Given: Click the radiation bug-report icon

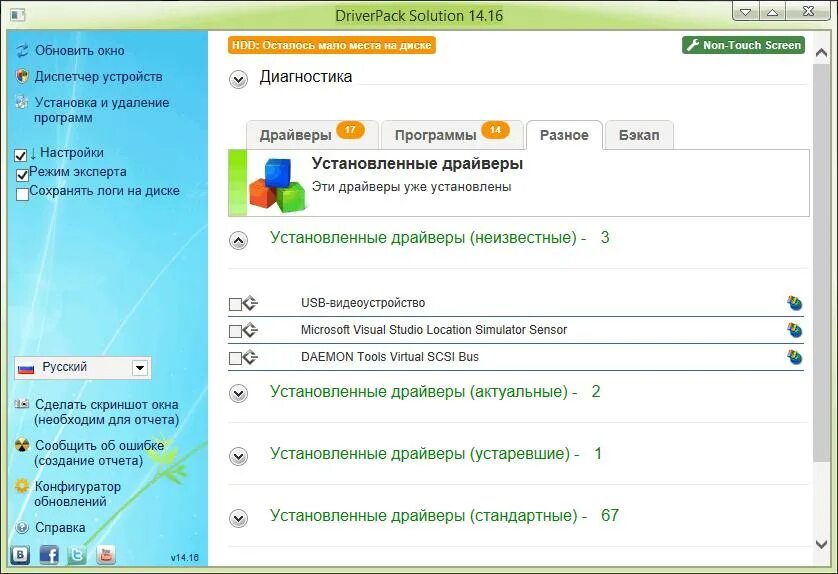Looking at the screenshot, I should point(22,445).
